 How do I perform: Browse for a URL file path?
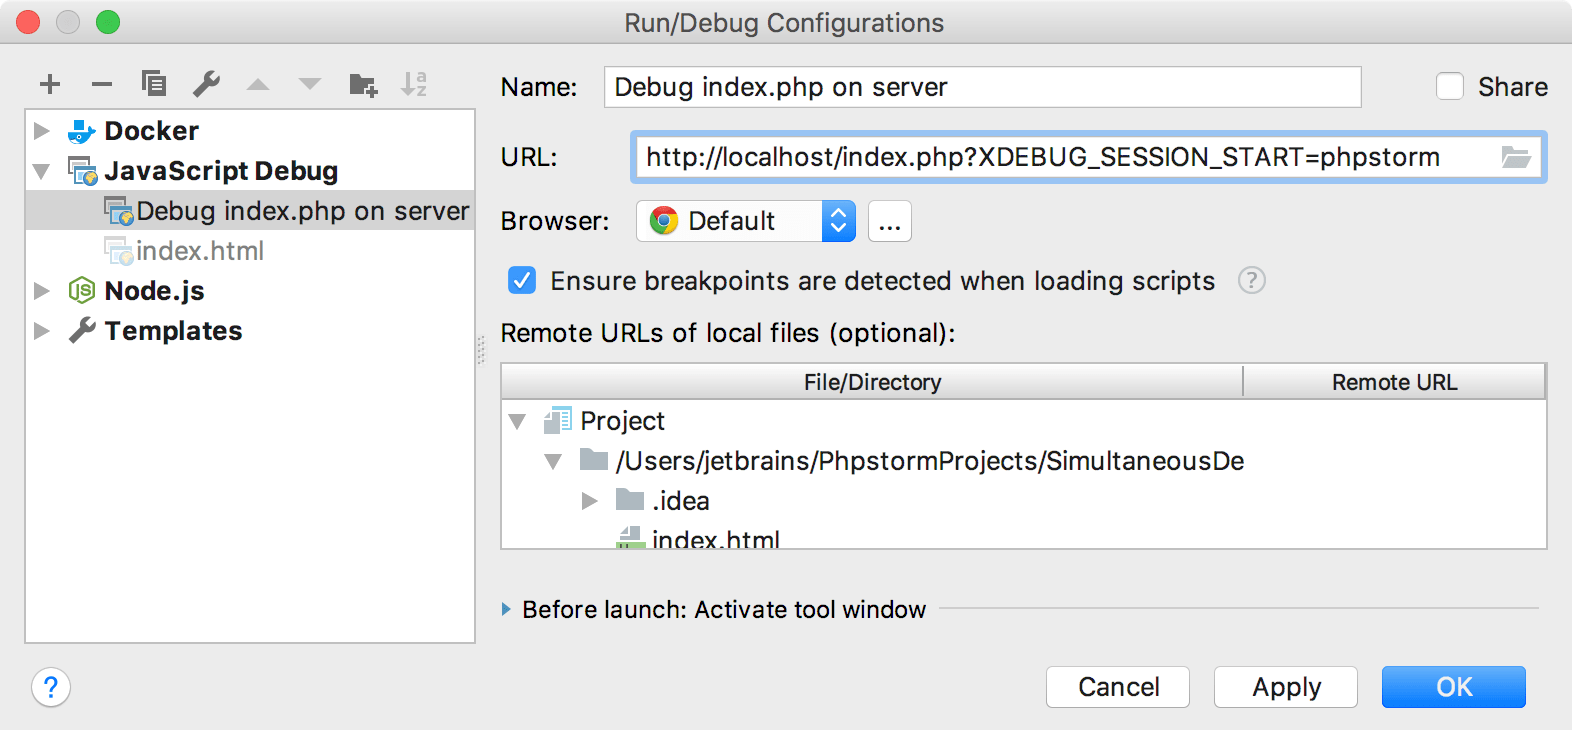[x=1519, y=157]
